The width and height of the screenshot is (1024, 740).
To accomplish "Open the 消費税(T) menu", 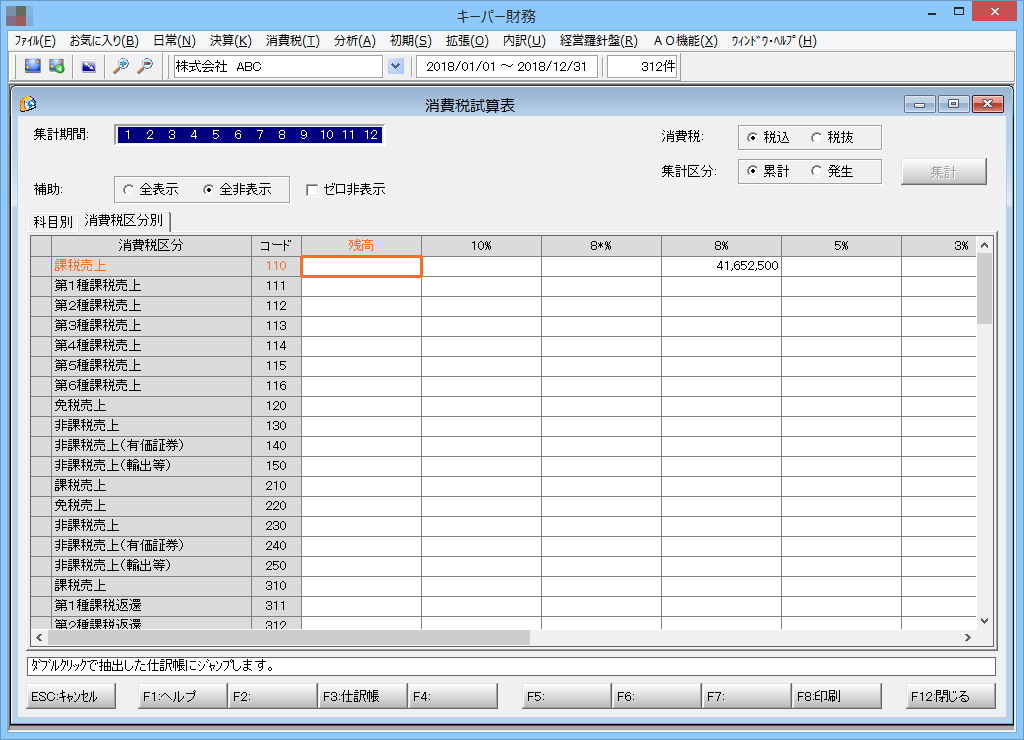I will pyautogui.click(x=293, y=40).
